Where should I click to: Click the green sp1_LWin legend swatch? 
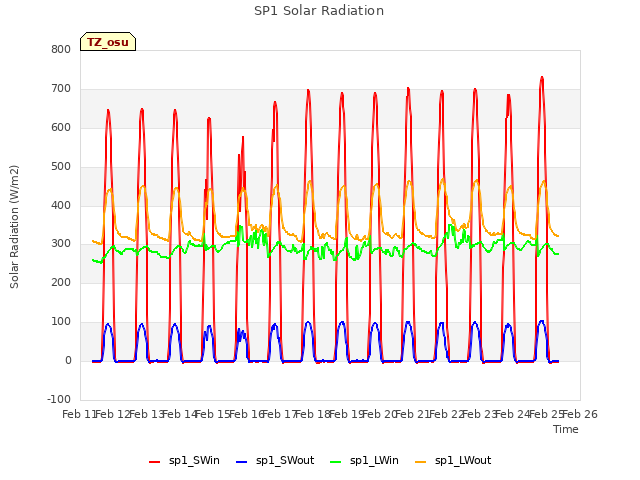(x=336, y=462)
